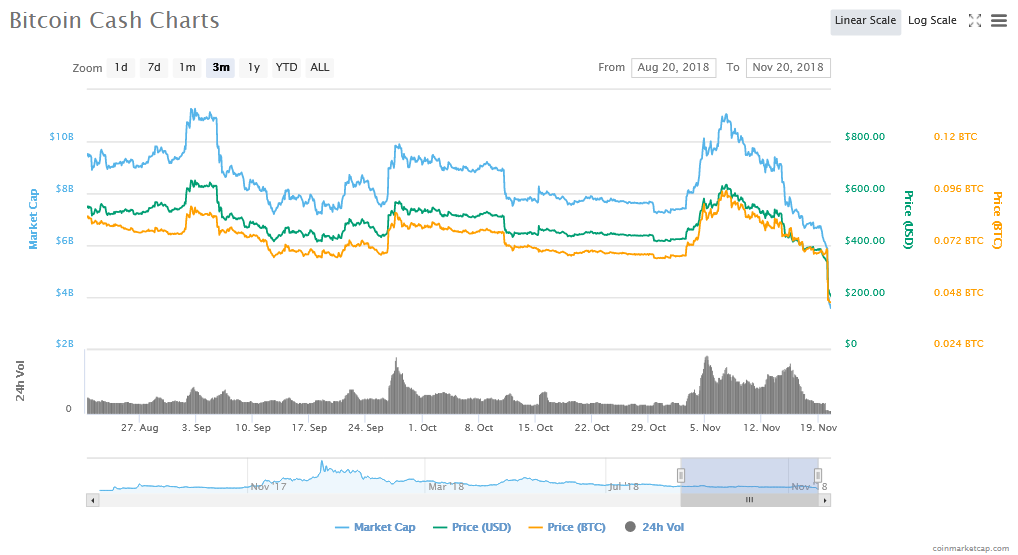Screen dimensions: 1018x555
Task: Set zoom to 1y
Action: 254,68
